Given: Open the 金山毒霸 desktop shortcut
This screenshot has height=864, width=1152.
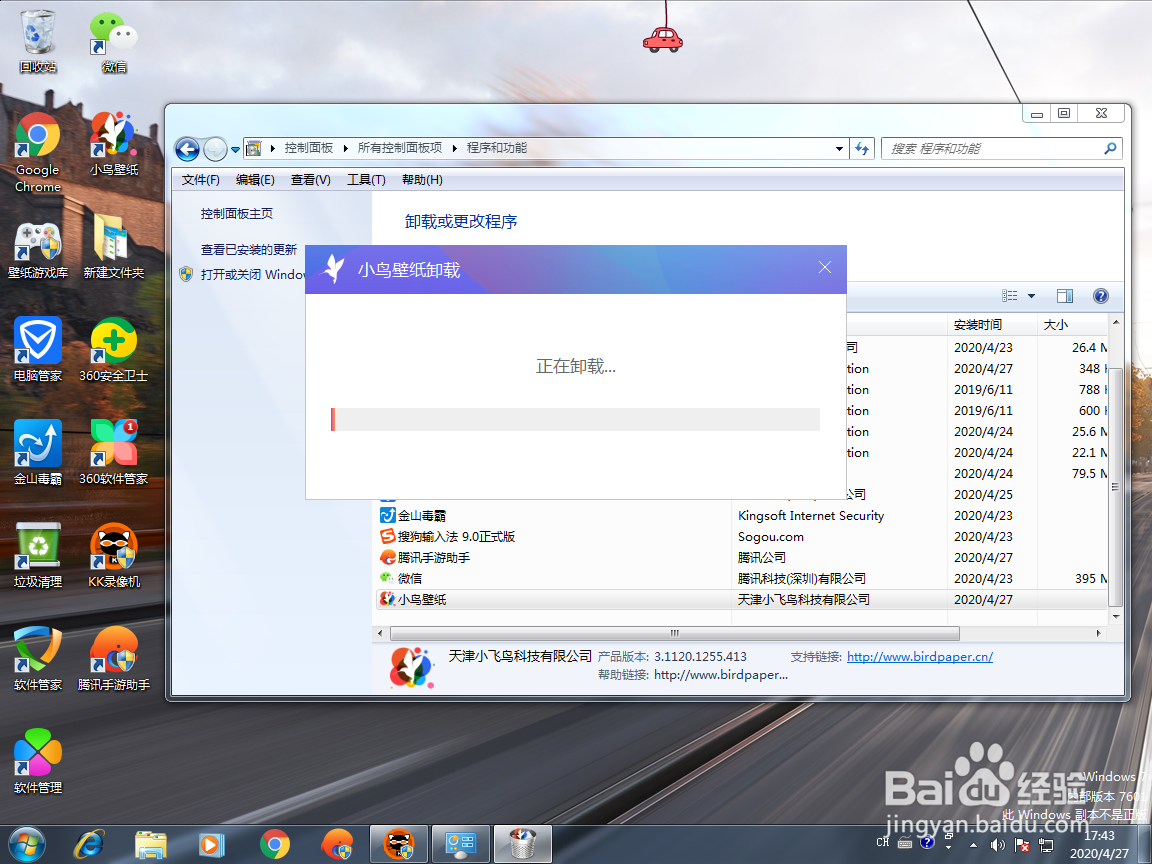Looking at the screenshot, I should coord(38,453).
